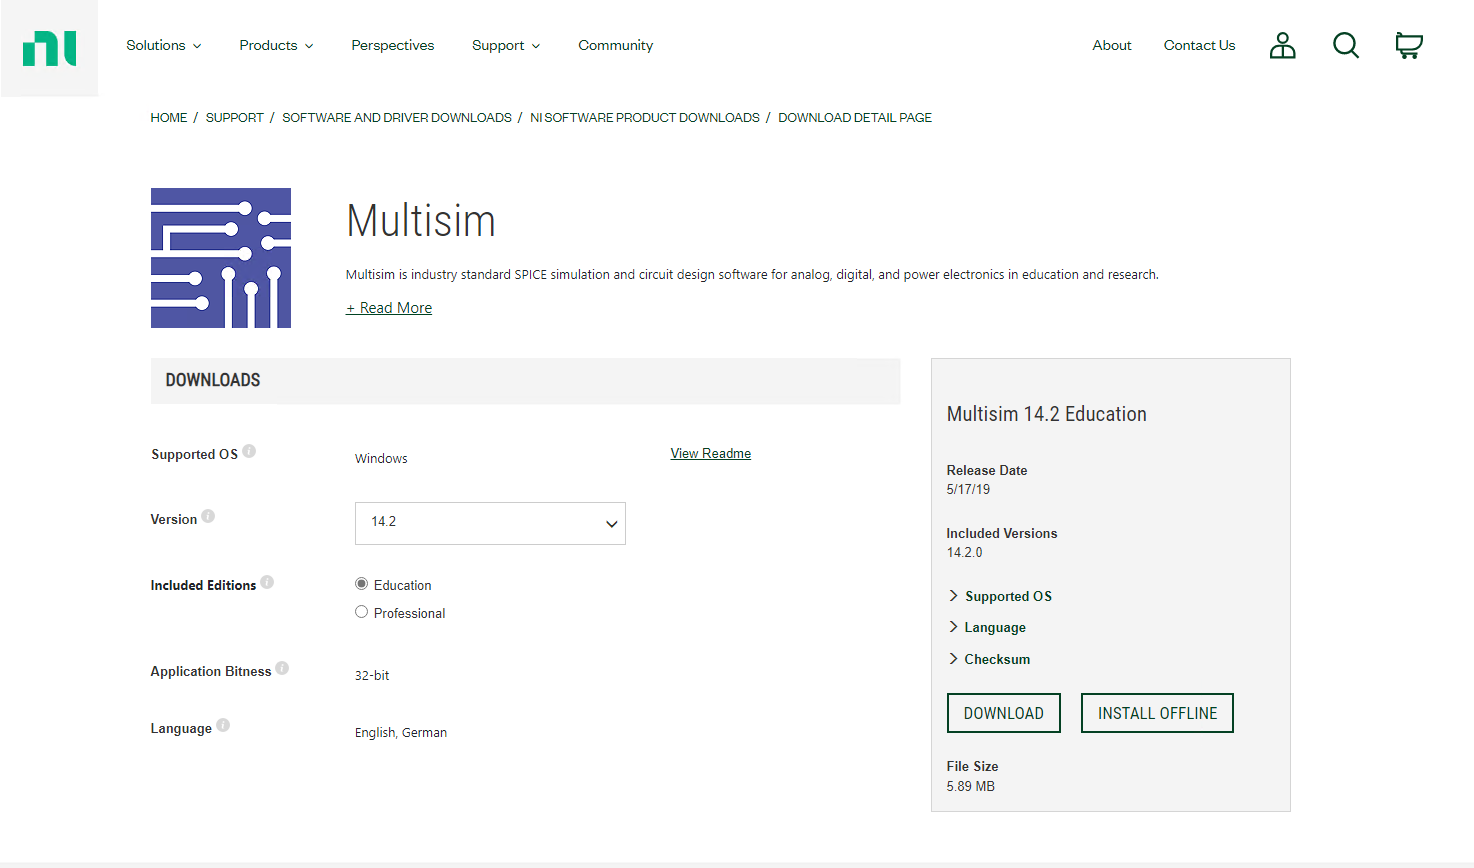The height and width of the screenshot is (868, 1474).
Task: Expand the Checksum section
Action: (989, 659)
